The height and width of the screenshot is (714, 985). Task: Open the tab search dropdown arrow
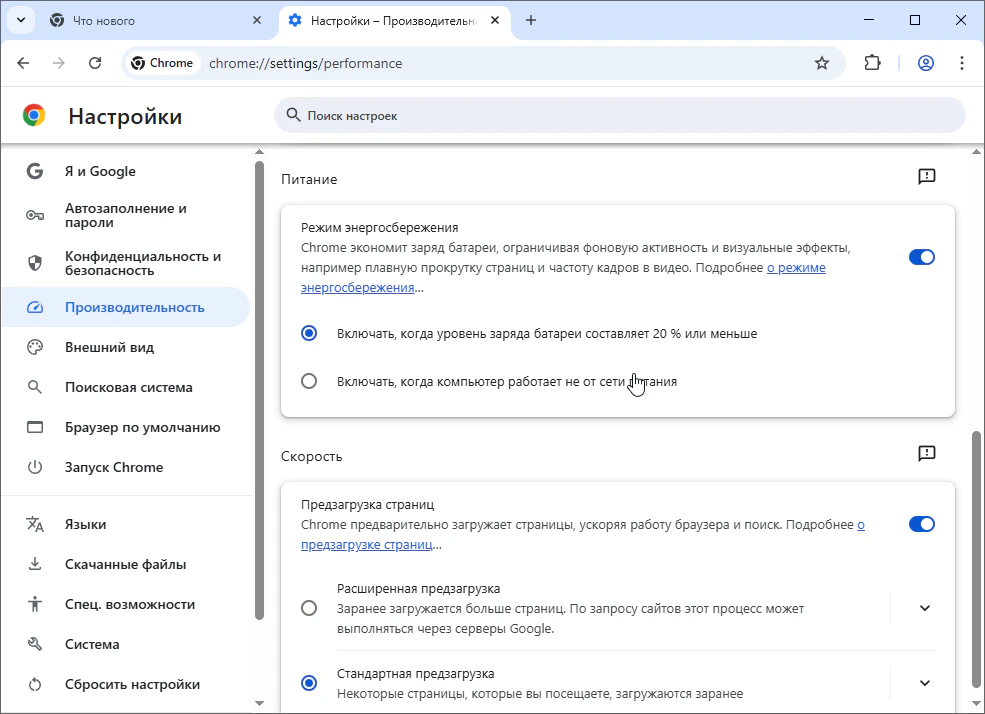tap(20, 20)
